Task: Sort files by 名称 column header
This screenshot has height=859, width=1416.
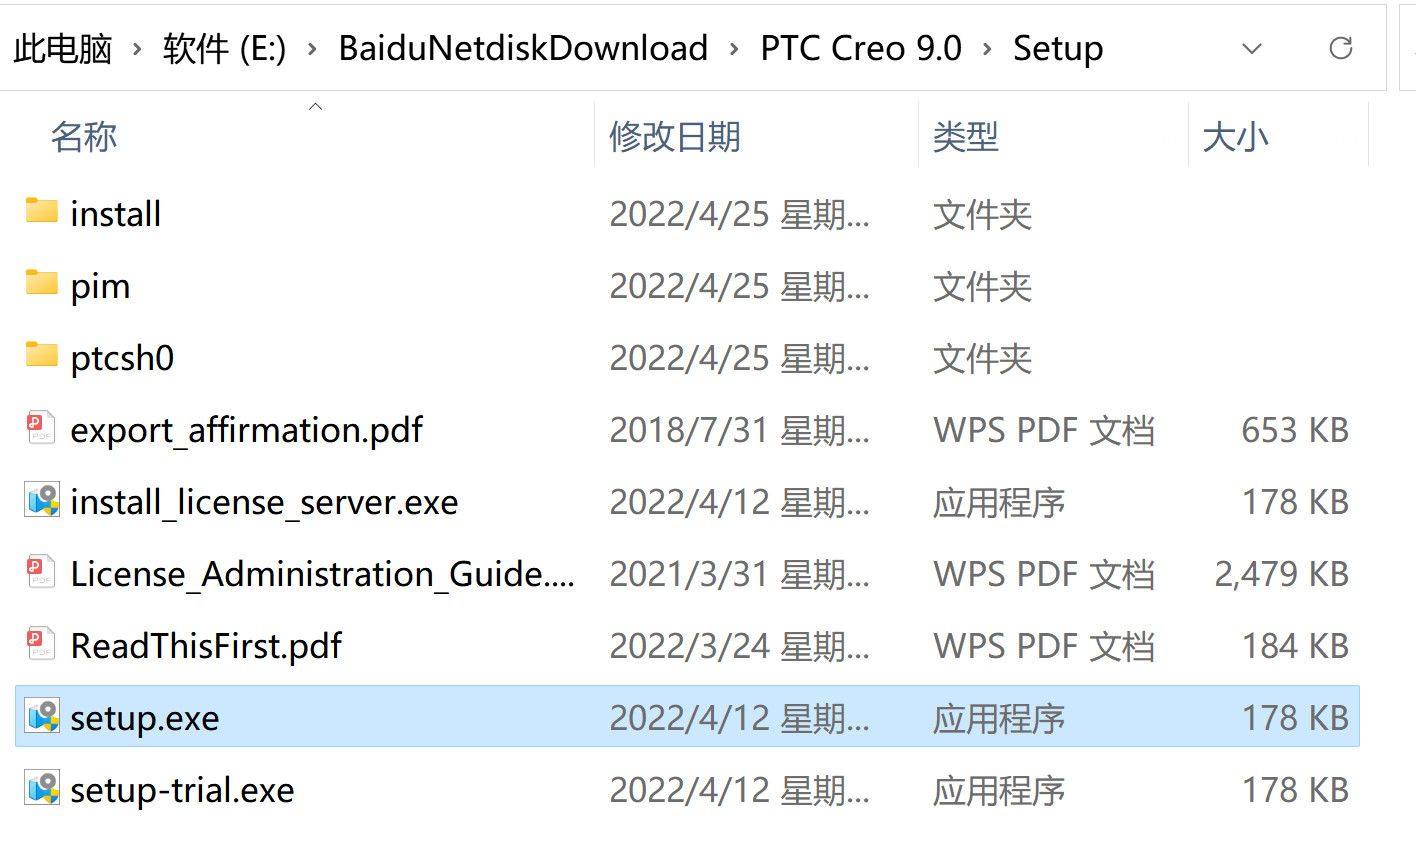Action: click(x=84, y=136)
